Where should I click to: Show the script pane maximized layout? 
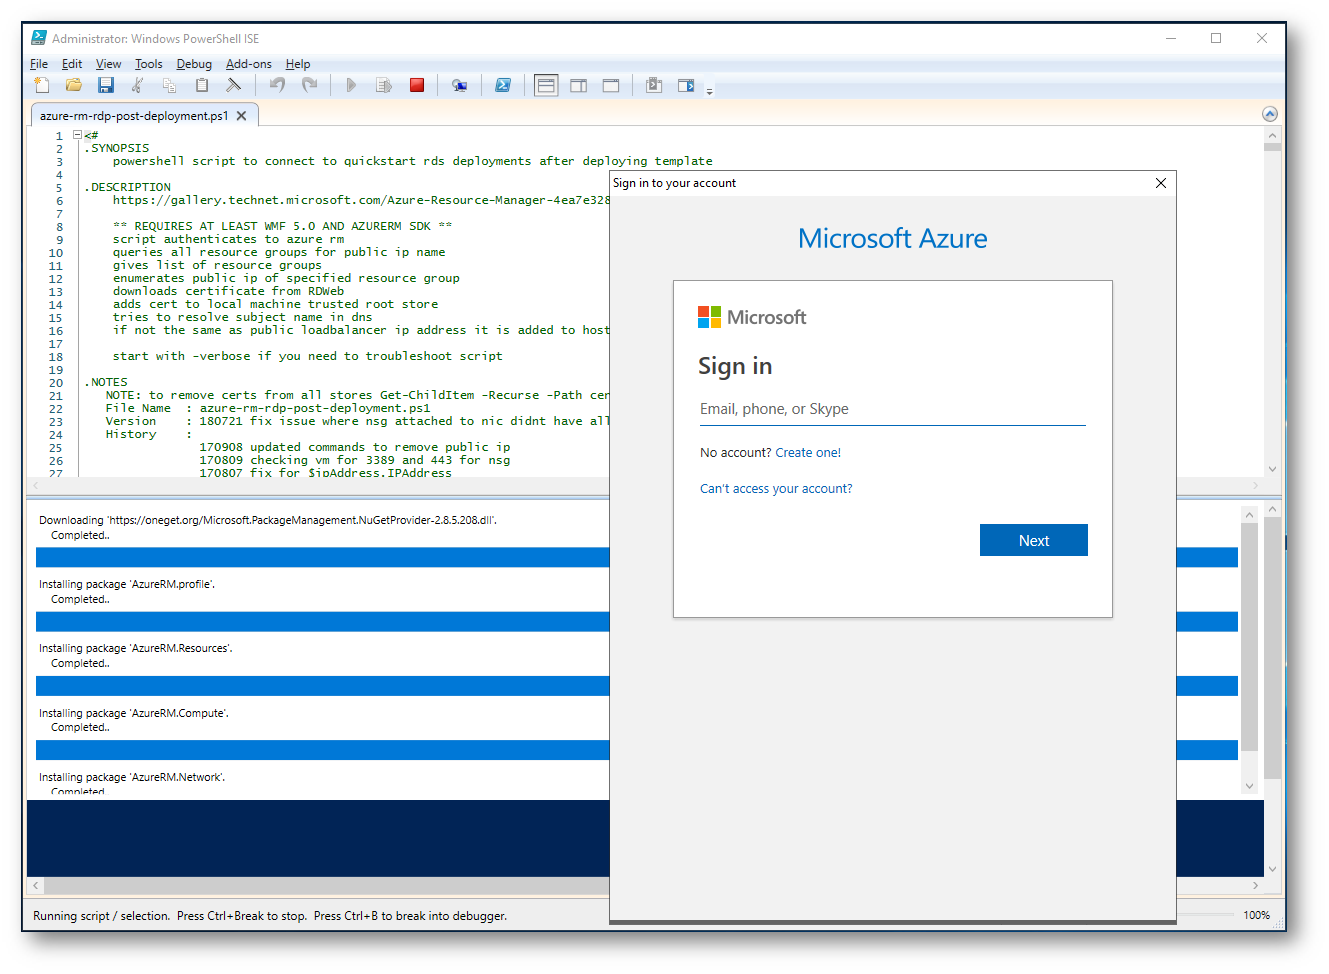click(x=611, y=85)
